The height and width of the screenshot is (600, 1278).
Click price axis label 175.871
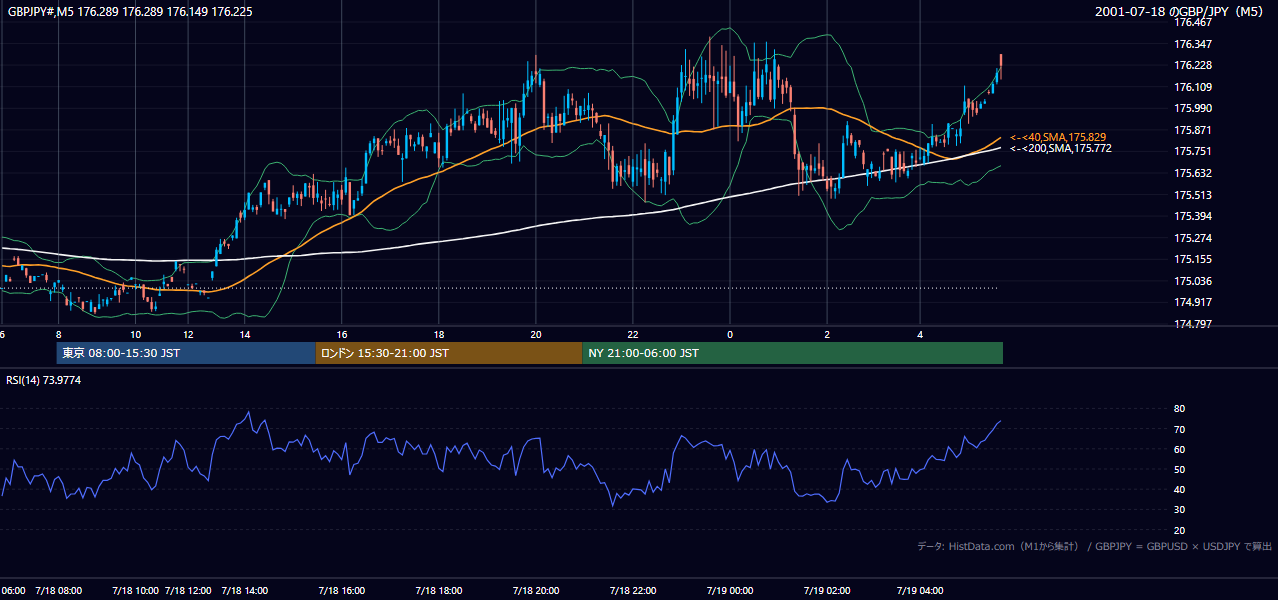(x=1192, y=130)
